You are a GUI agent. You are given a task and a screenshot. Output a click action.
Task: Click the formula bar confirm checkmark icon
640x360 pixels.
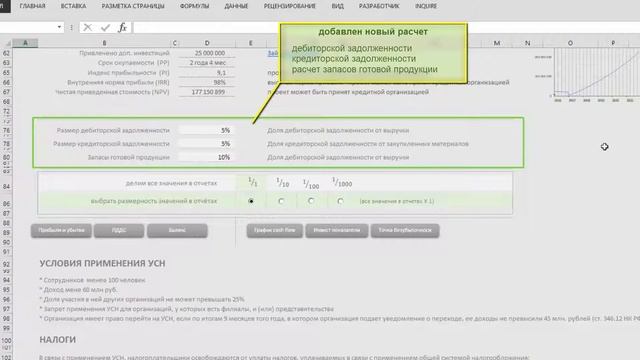[105, 27]
